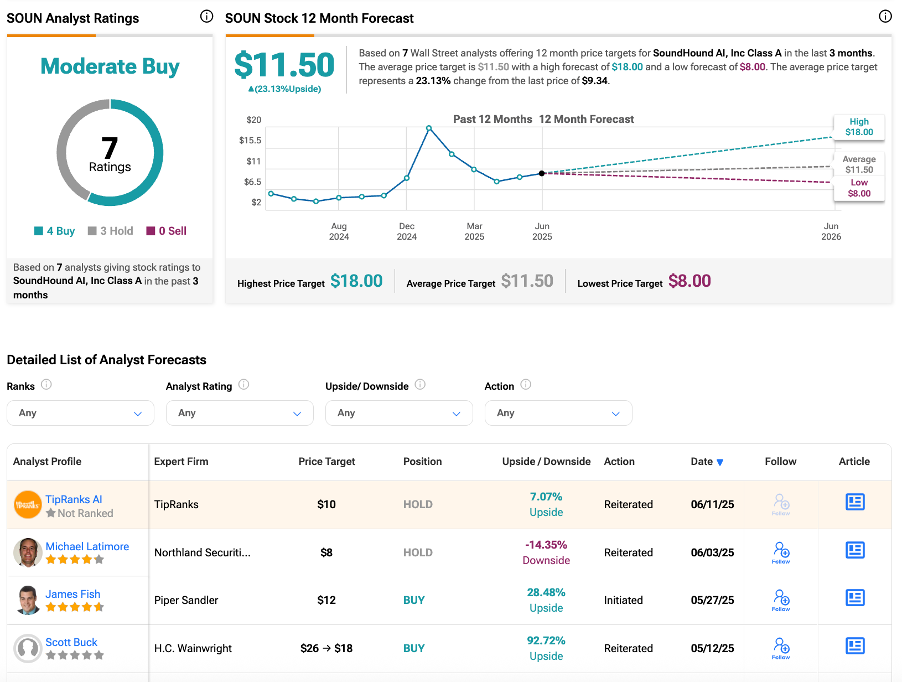Click the 06/11/25 date cell

712,504
